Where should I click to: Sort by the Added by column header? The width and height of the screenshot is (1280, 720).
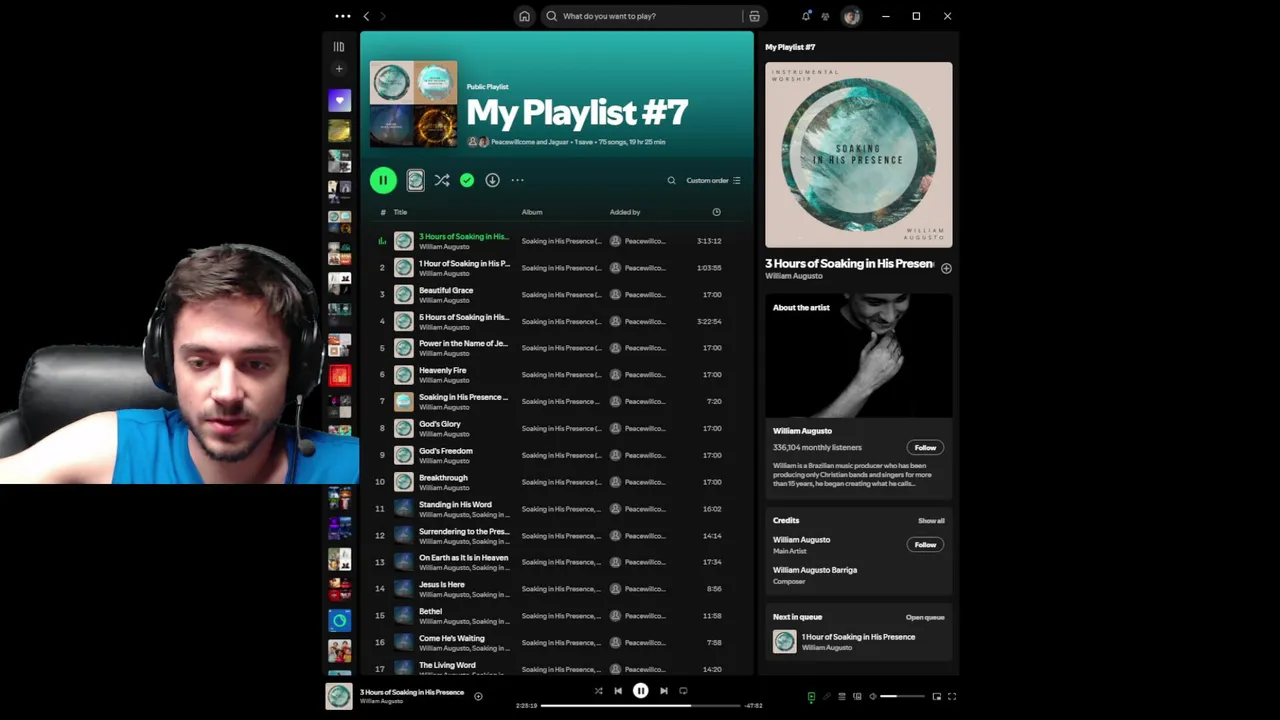coord(625,212)
